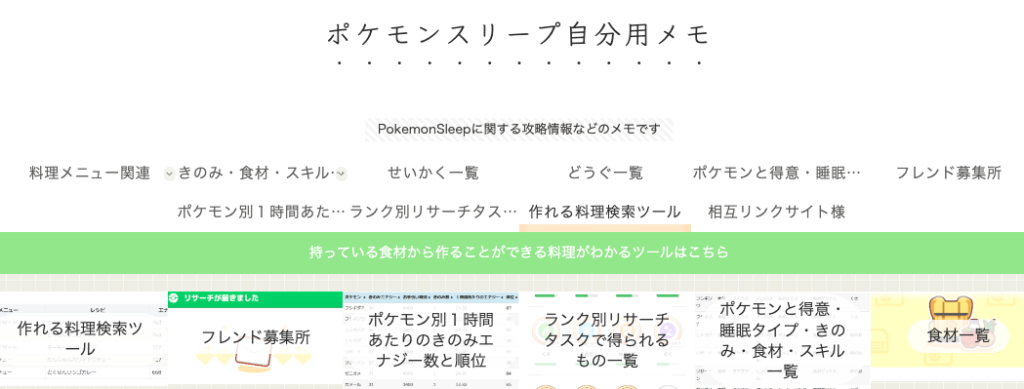Go to せいかく一覧 page

[x=433, y=173]
